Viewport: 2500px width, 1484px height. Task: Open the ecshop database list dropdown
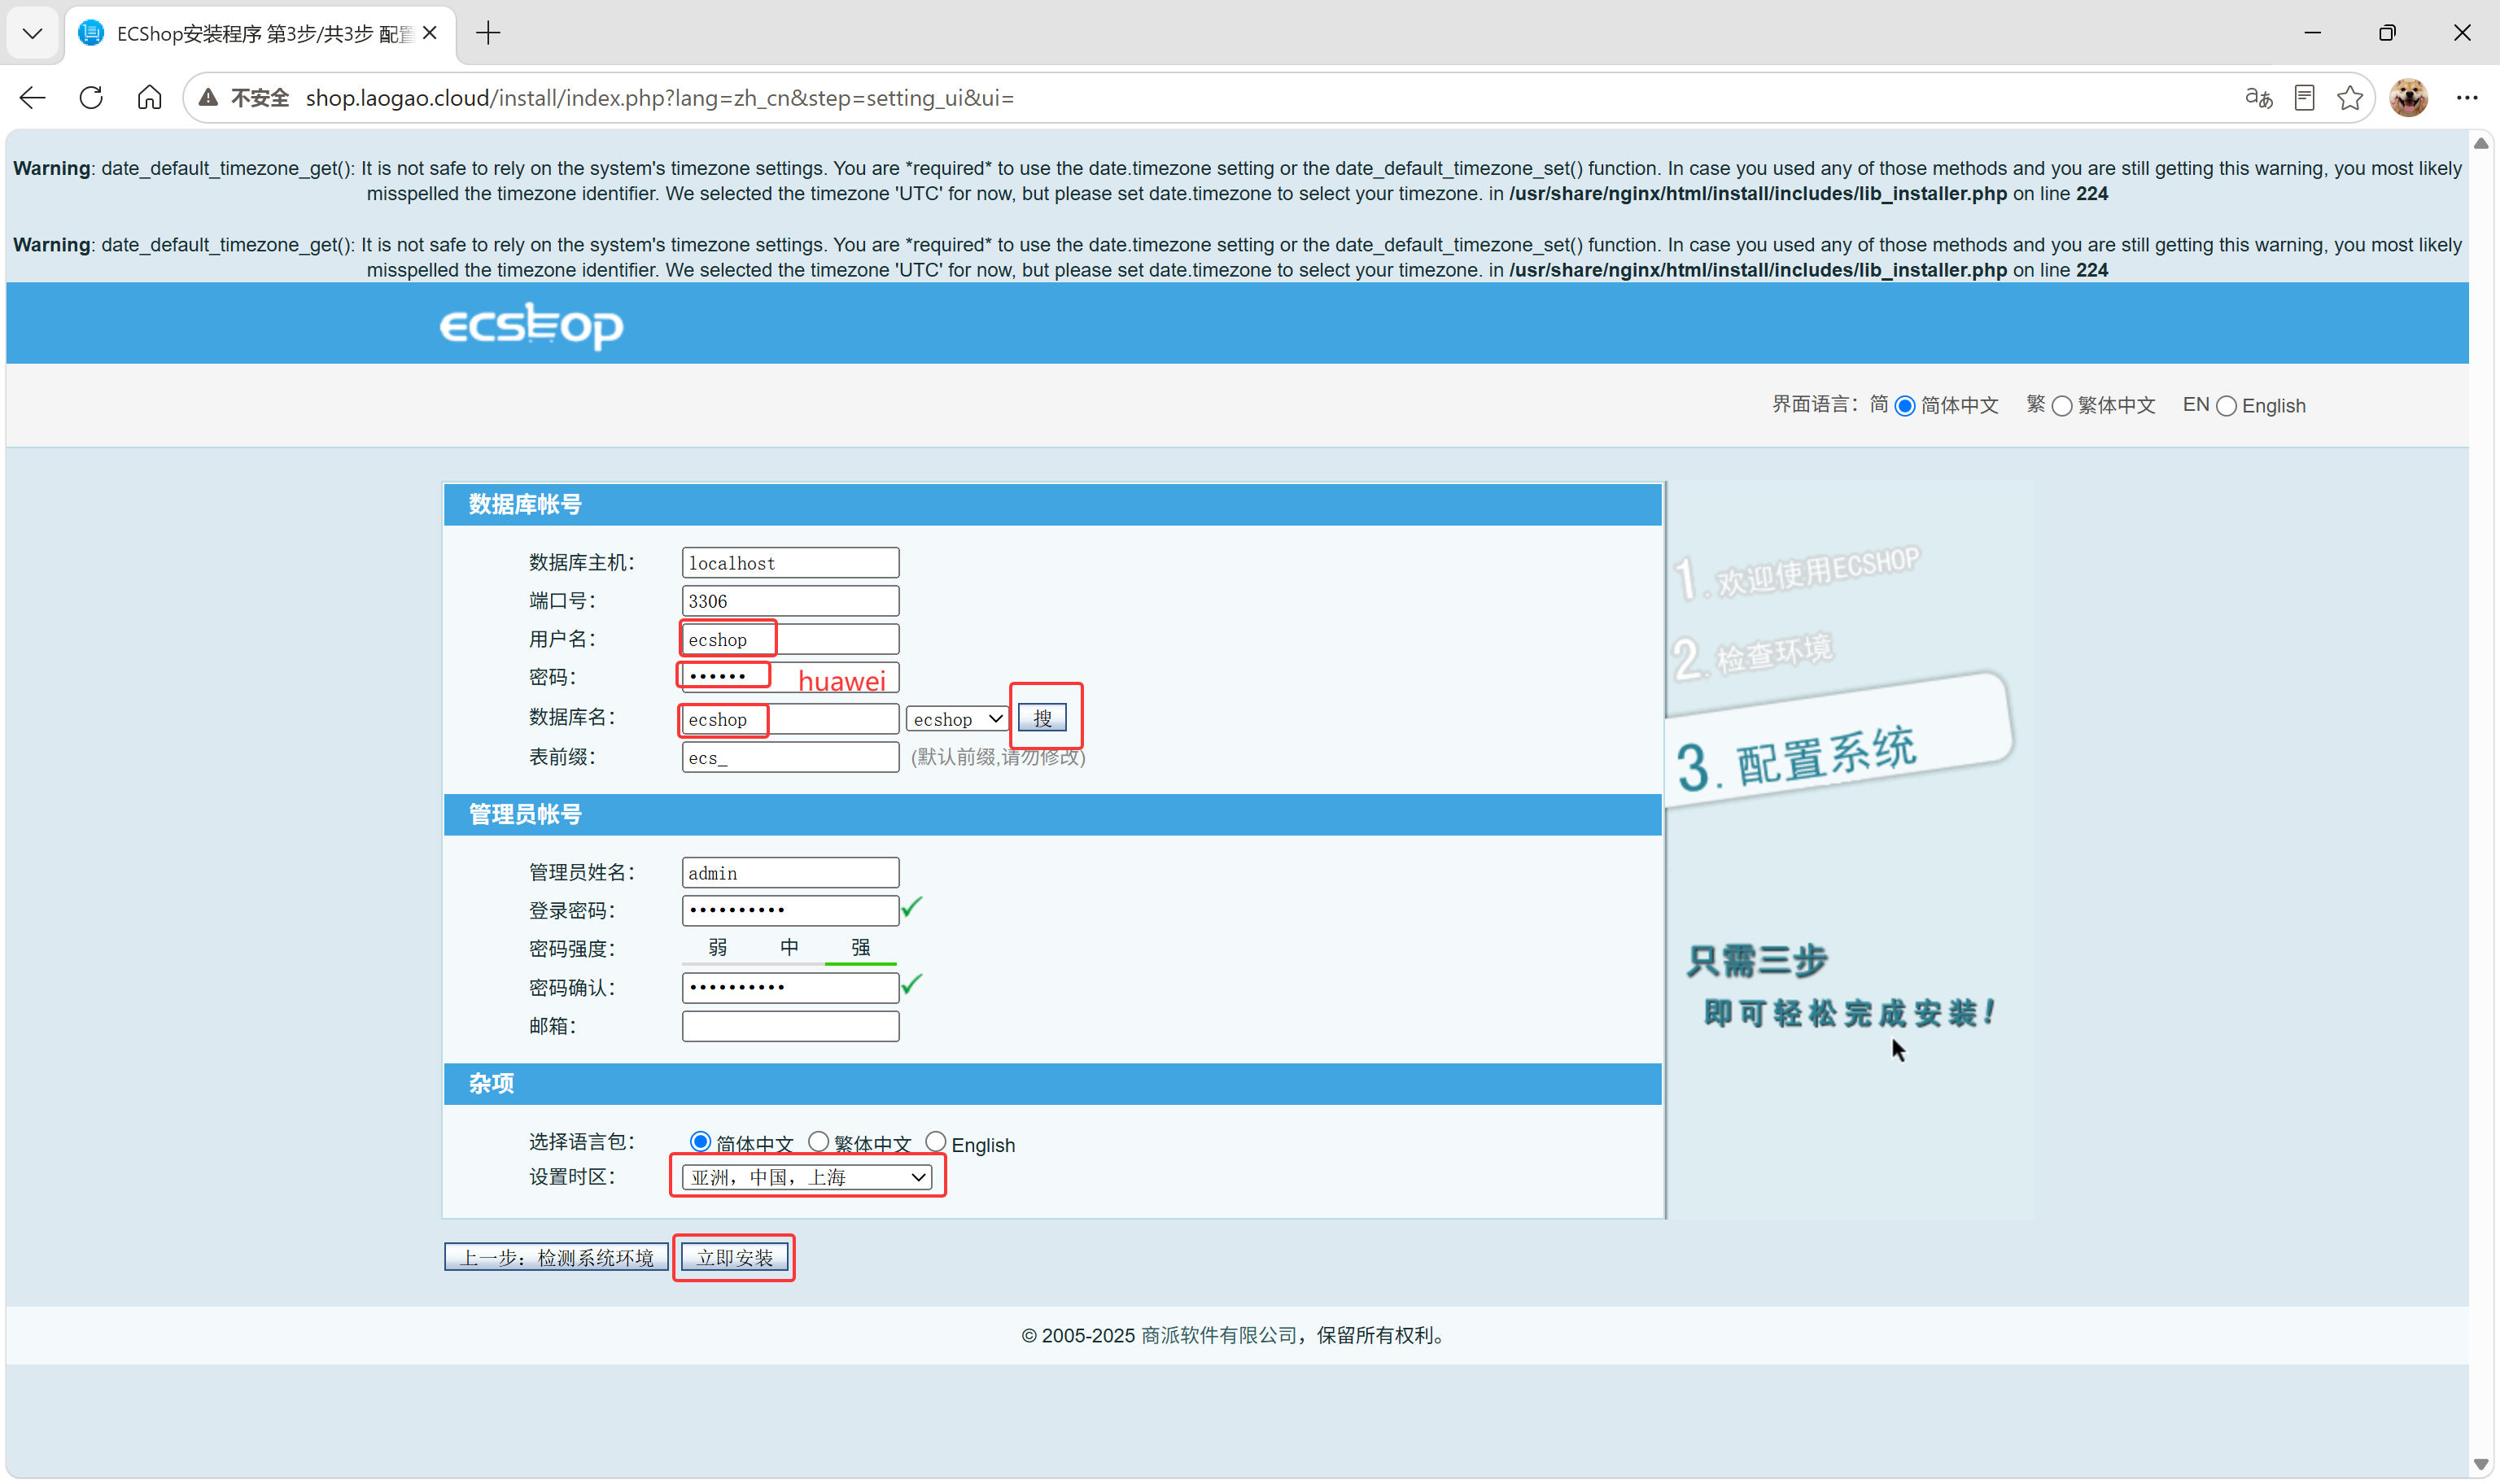pos(956,719)
